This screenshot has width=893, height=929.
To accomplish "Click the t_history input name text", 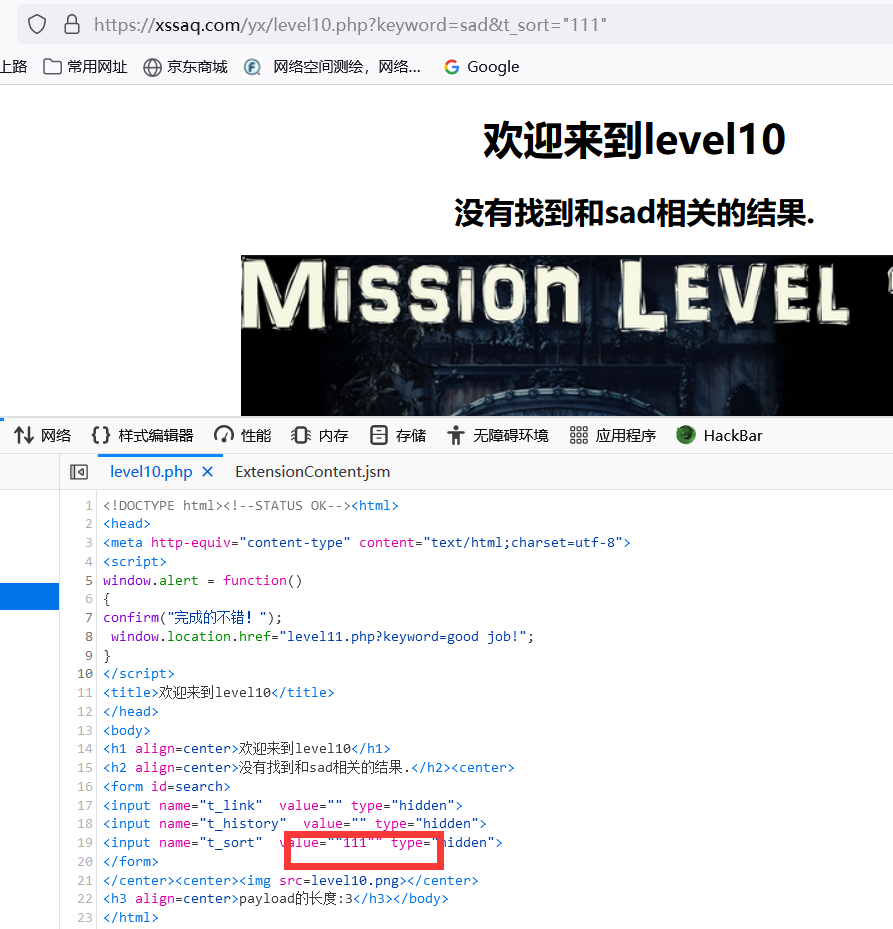I will [x=242, y=824].
